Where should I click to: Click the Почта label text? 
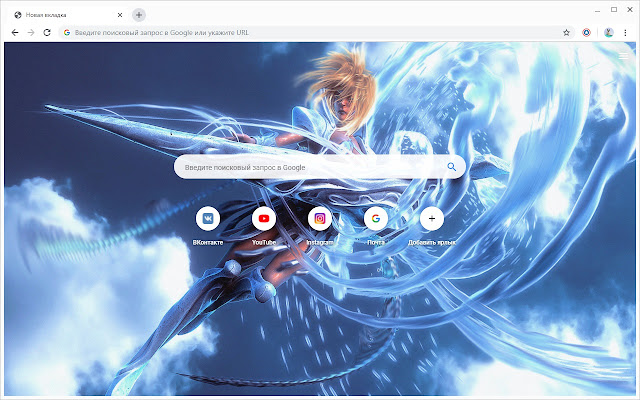tap(376, 242)
